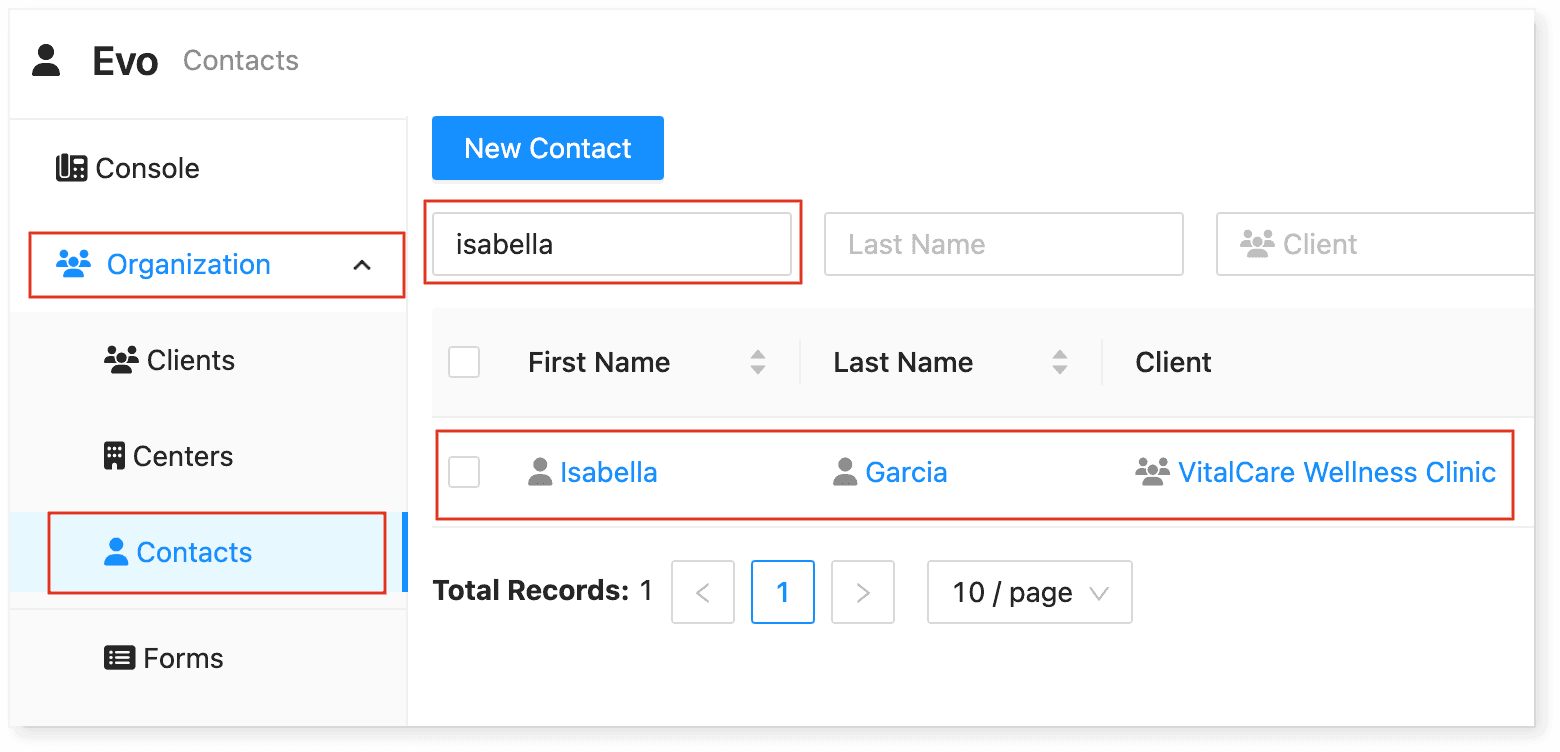This screenshot has width=1560, height=752.
Task: Click the Organization group icon
Action: 74,264
